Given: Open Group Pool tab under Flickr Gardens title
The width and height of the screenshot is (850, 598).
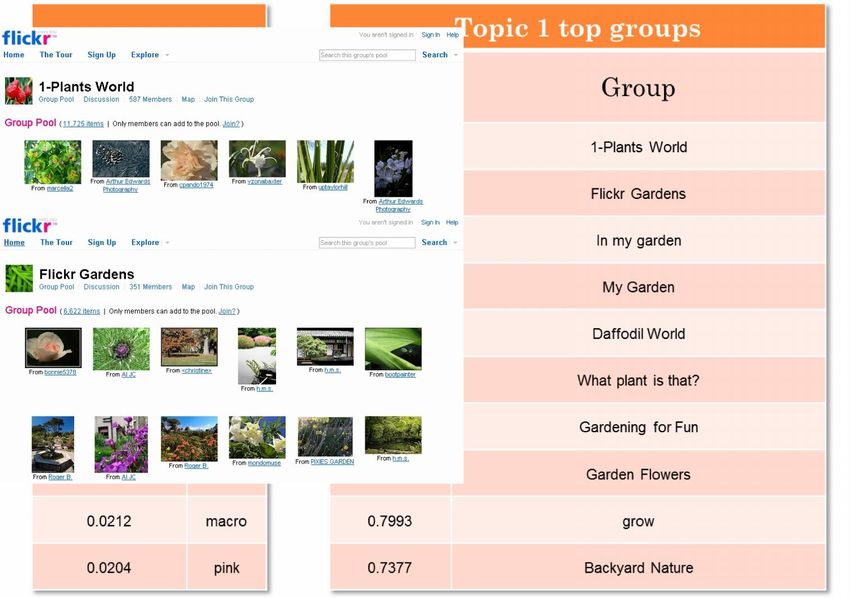Looking at the screenshot, I should point(56,287).
